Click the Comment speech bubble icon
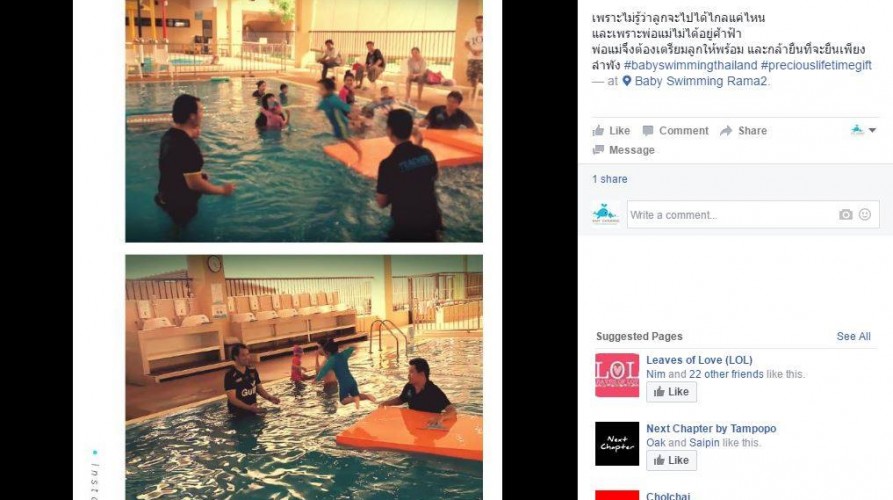Image resolution: width=893 pixels, height=500 pixels. pos(648,130)
